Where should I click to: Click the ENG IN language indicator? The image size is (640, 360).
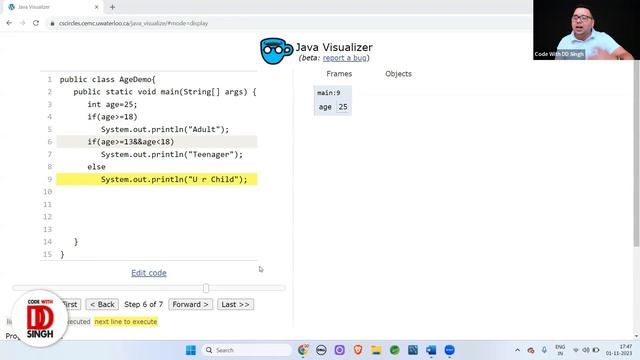(560, 350)
